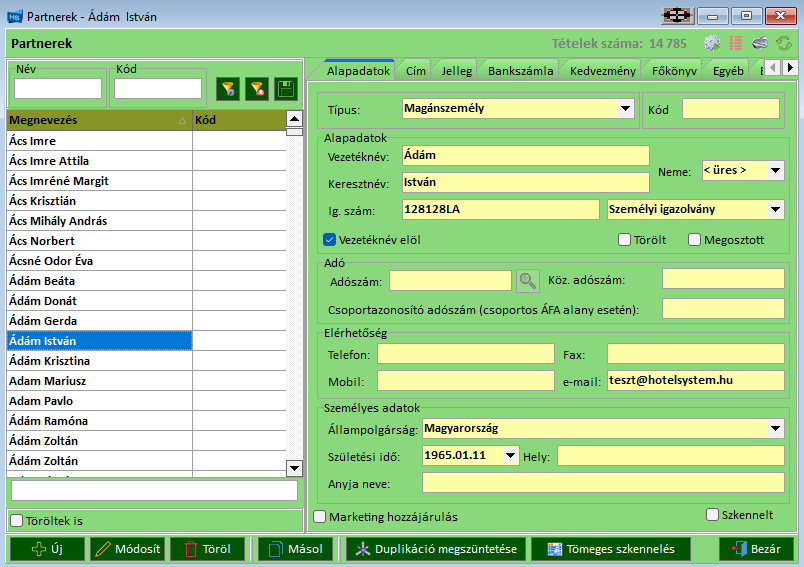Click the e-mail field
The height and width of the screenshot is (567, 804).
(696, 380)
